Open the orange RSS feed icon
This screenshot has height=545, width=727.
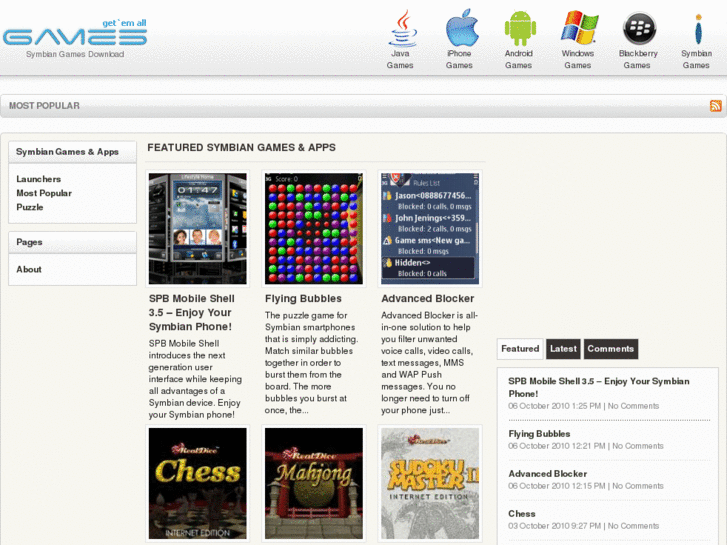click(x=715, y=106)
